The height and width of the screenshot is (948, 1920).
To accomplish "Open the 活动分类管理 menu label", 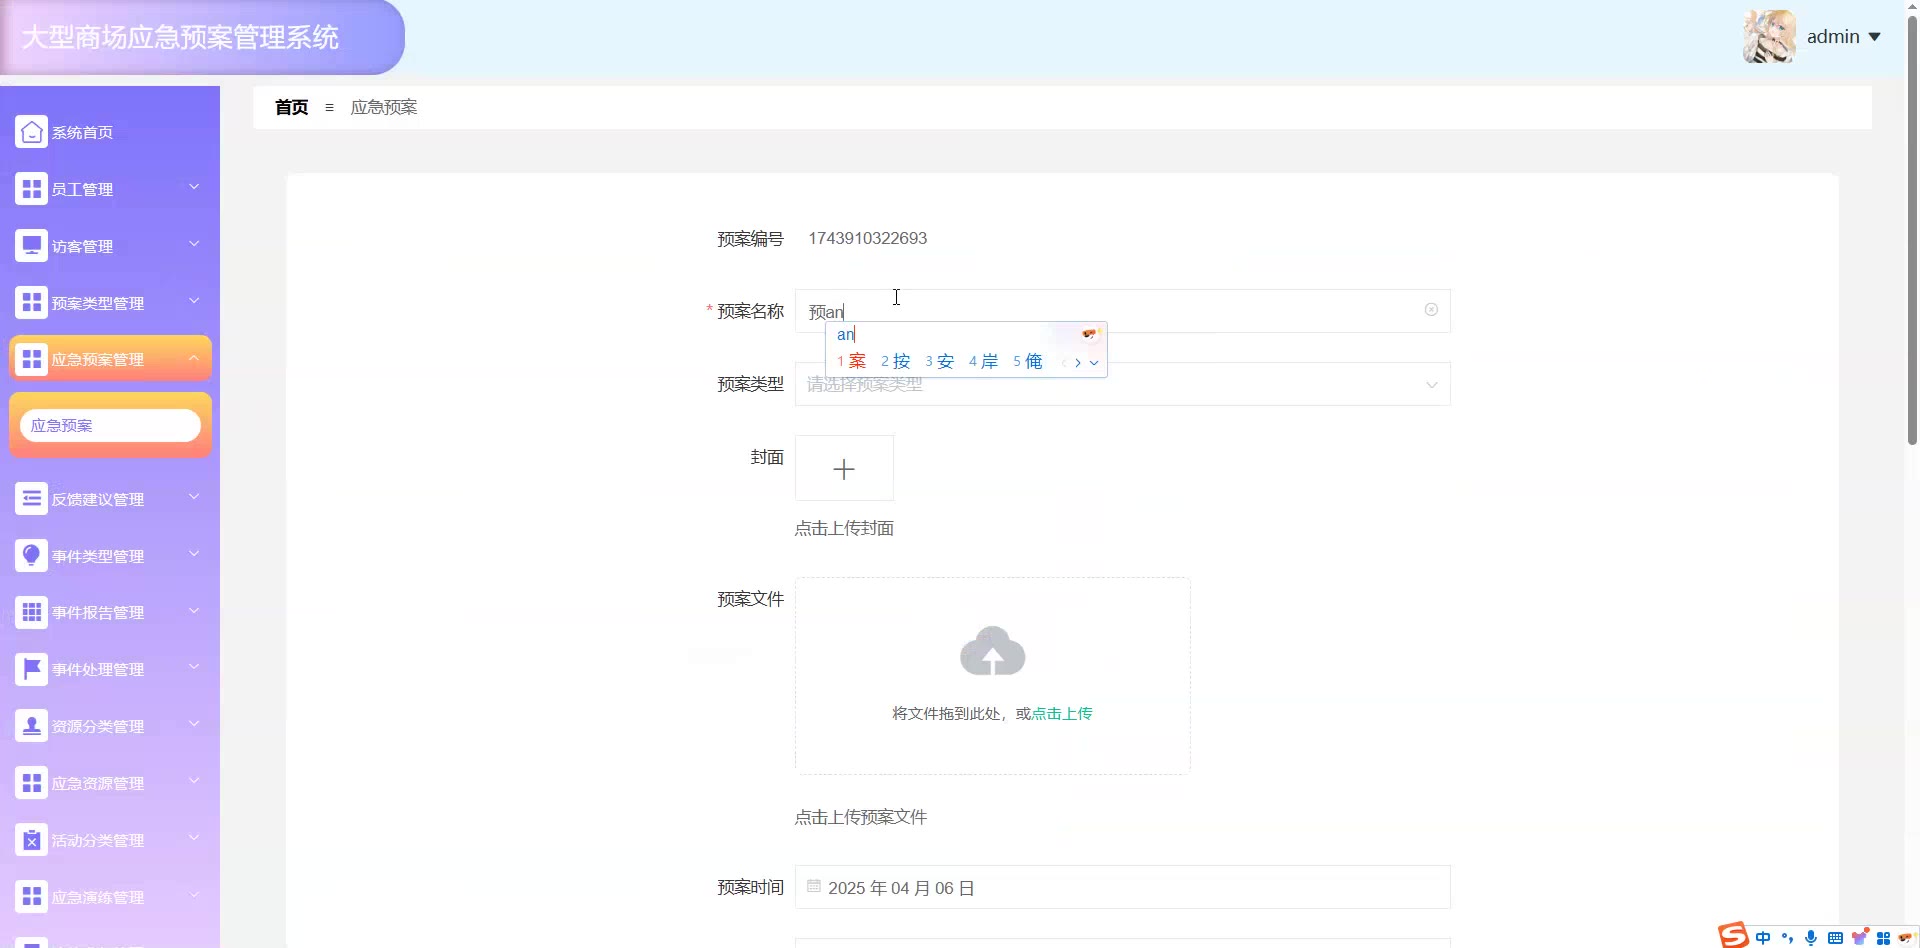I will [x=98, y=840].
